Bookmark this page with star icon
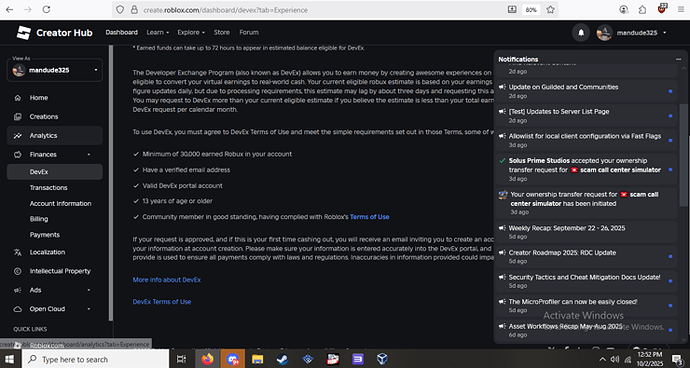This screenshot has width=690, height=368. 550,10
